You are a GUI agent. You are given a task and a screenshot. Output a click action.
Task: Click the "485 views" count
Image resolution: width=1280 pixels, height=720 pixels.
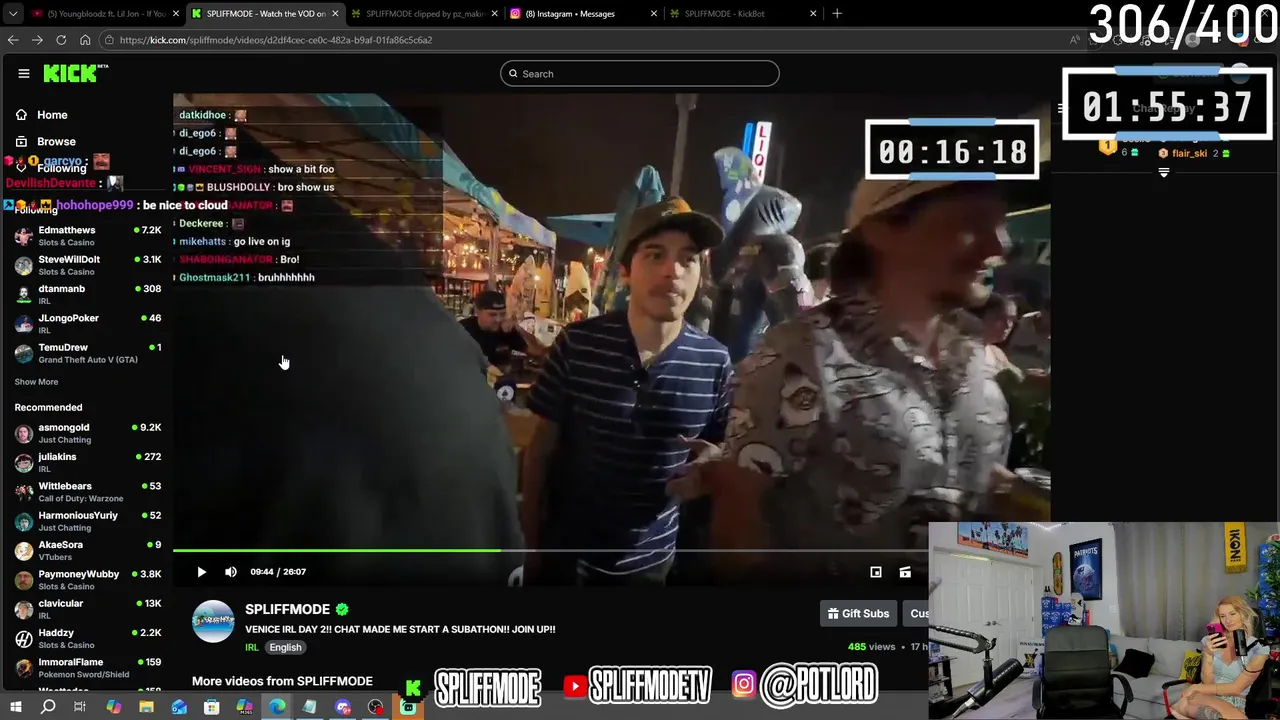(x=871, y=647)
